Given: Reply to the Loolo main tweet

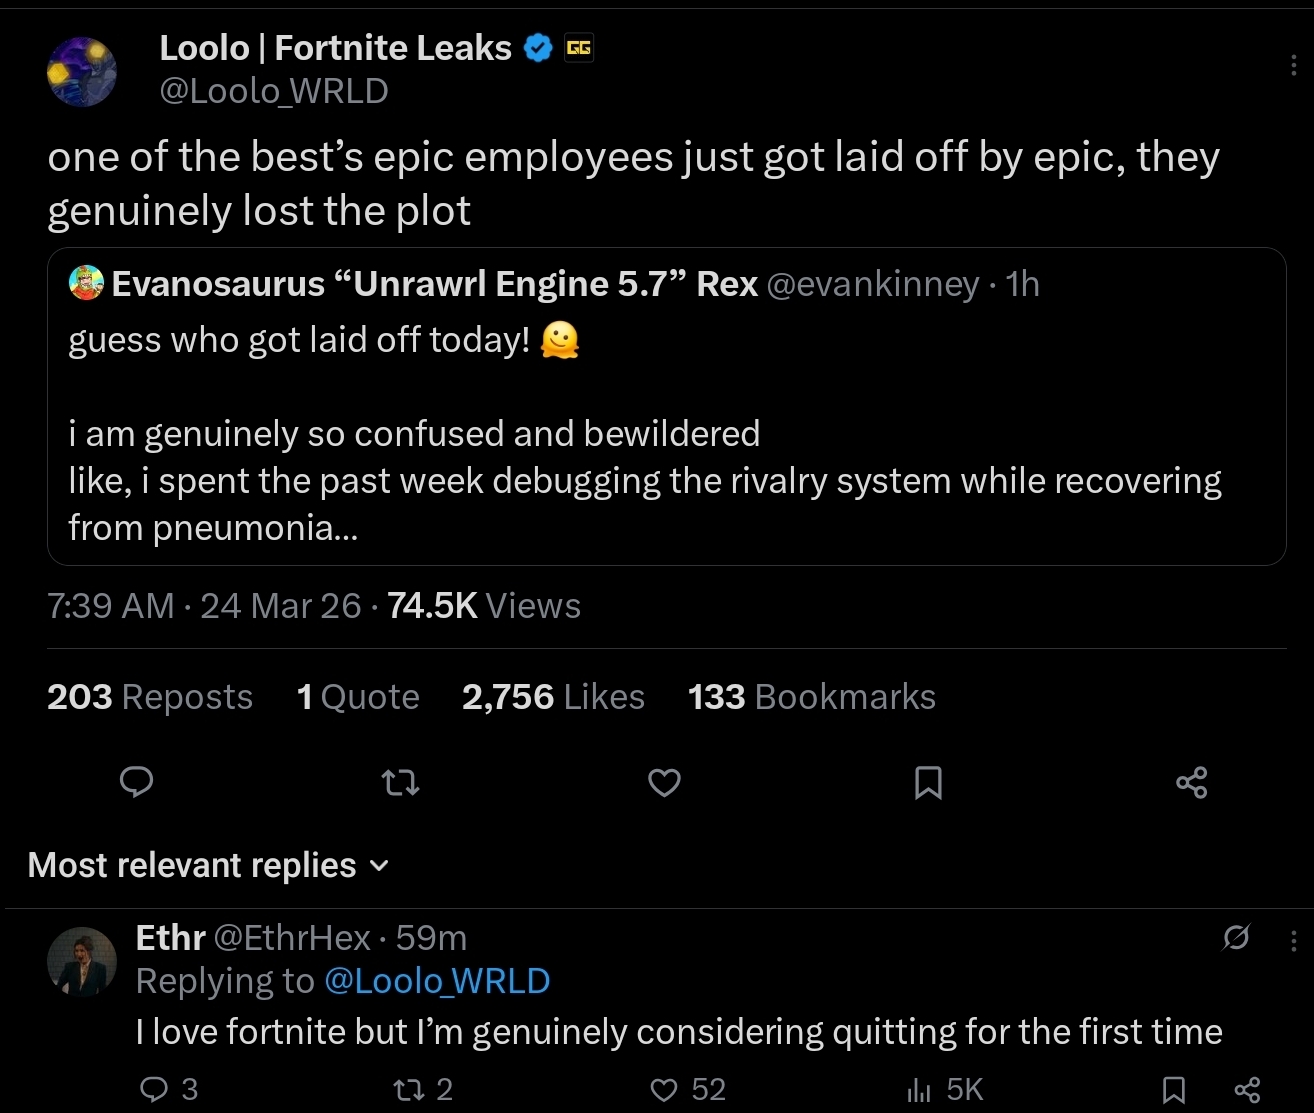Looking at the screenshot, I should click(136, 782).
